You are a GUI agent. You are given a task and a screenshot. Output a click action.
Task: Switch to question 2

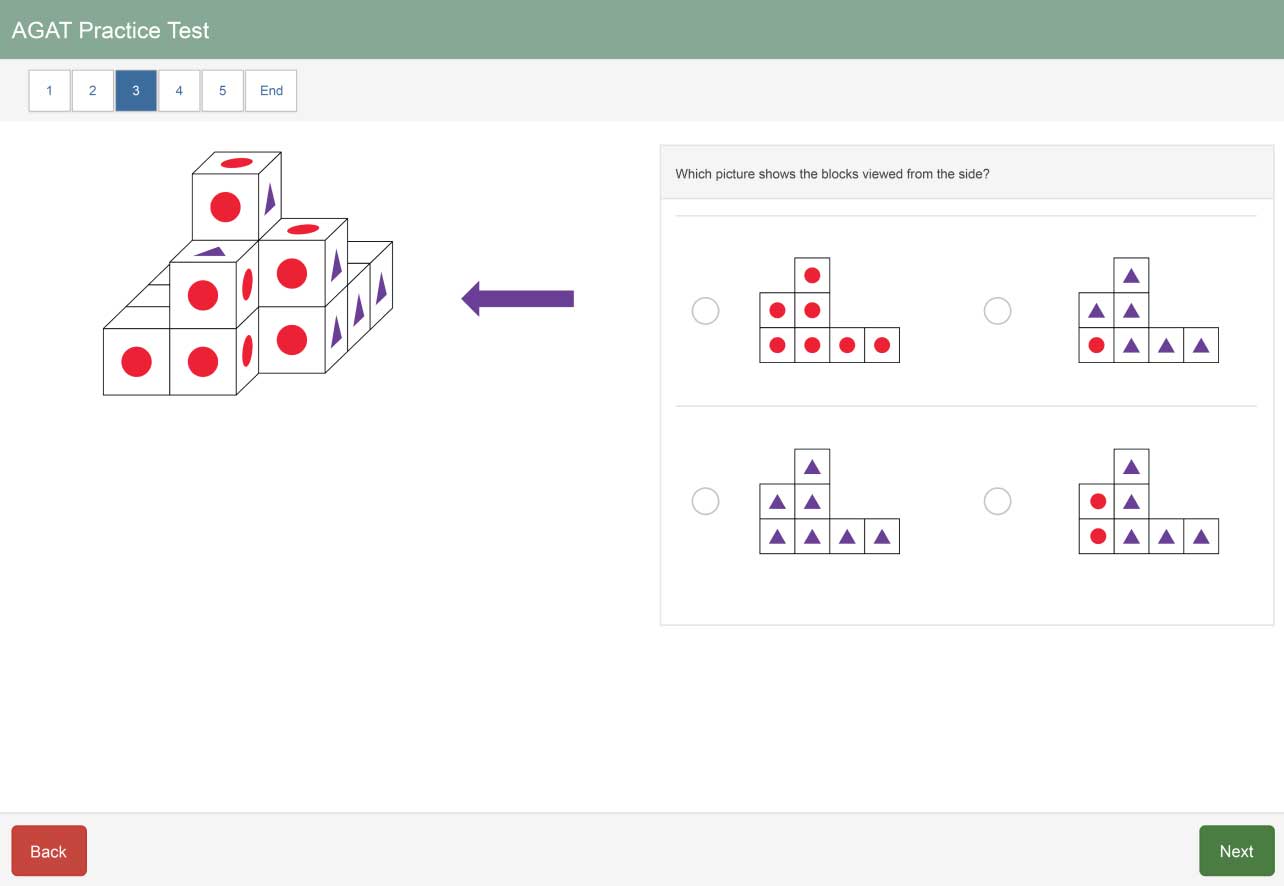(x=92, y=90)
